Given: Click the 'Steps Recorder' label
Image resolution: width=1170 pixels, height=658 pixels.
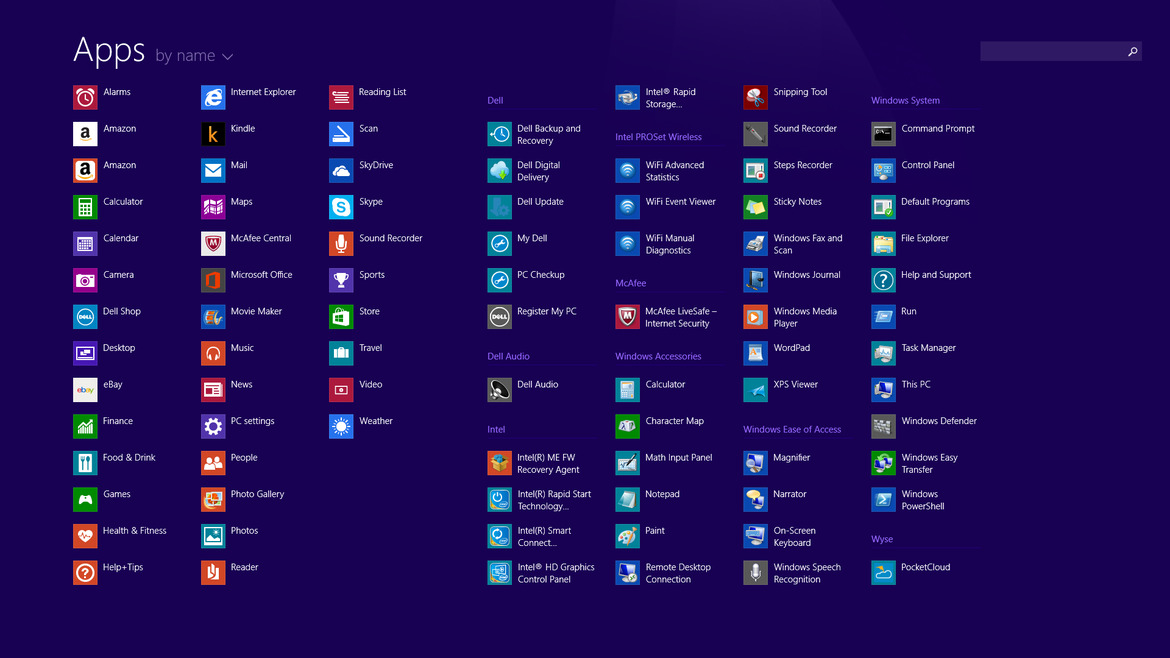Looking at the screenshot, I should tap(802, 165).
